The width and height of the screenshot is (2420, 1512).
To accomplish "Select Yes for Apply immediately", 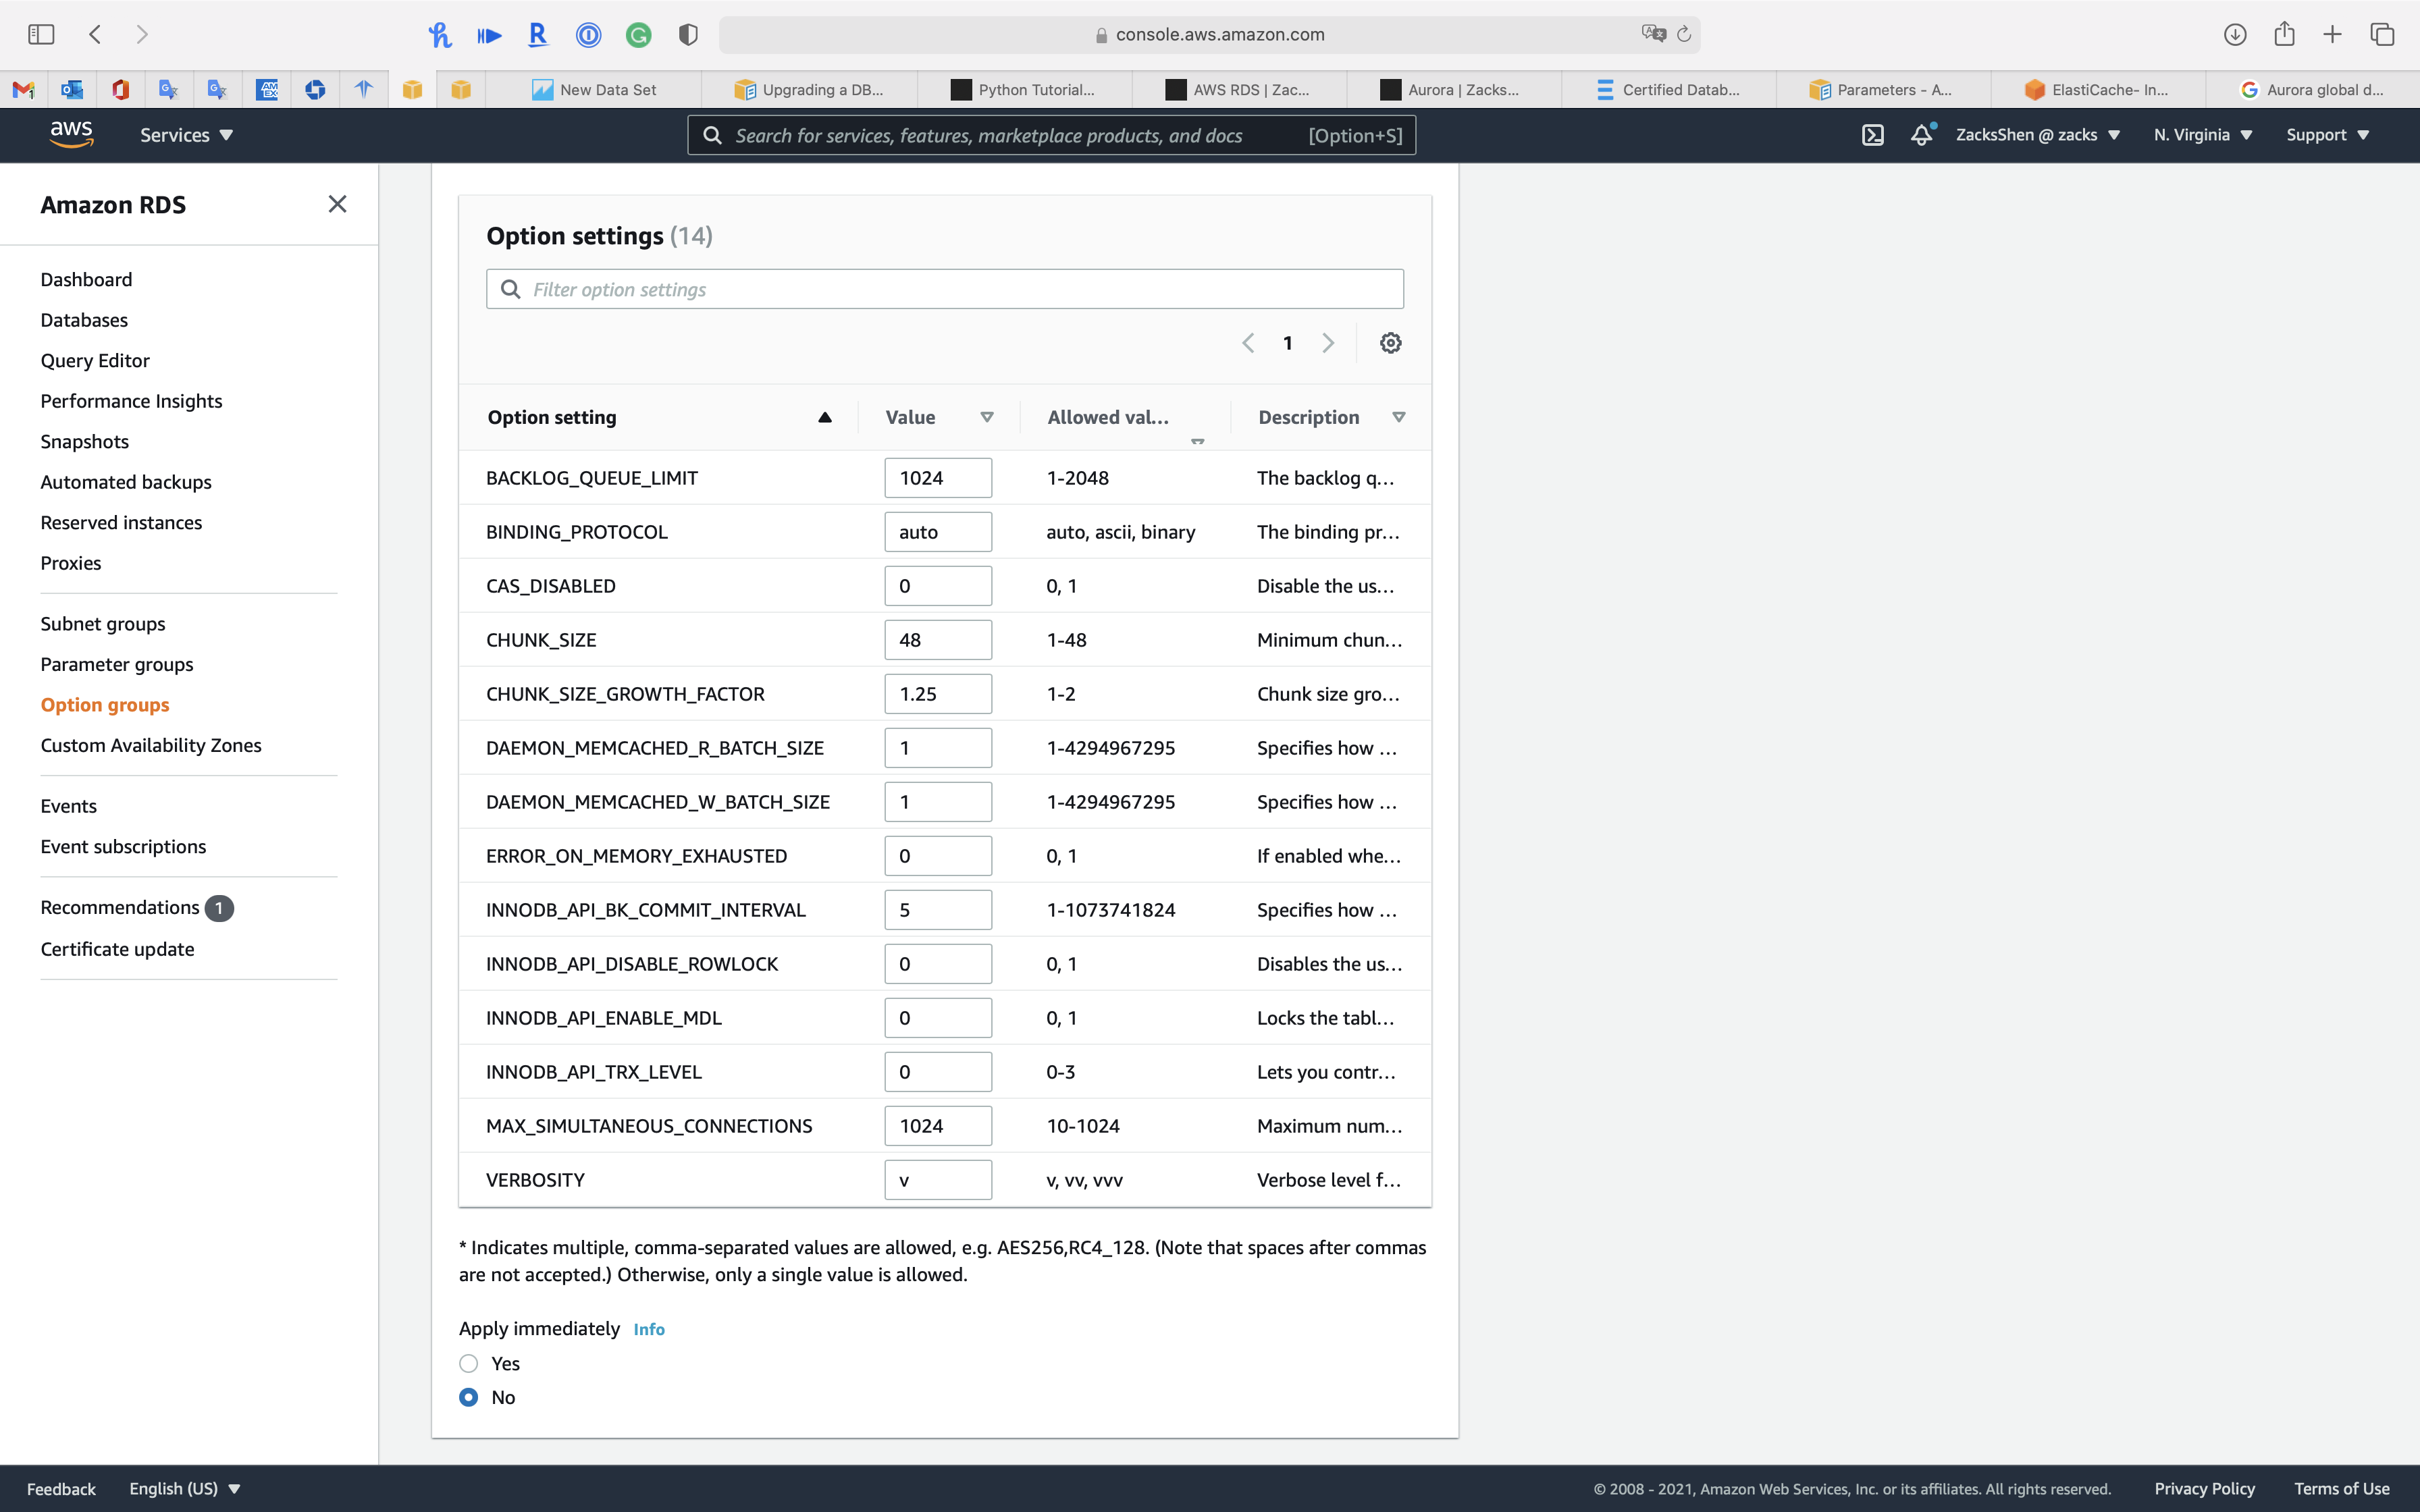I will coord(469,1363).
